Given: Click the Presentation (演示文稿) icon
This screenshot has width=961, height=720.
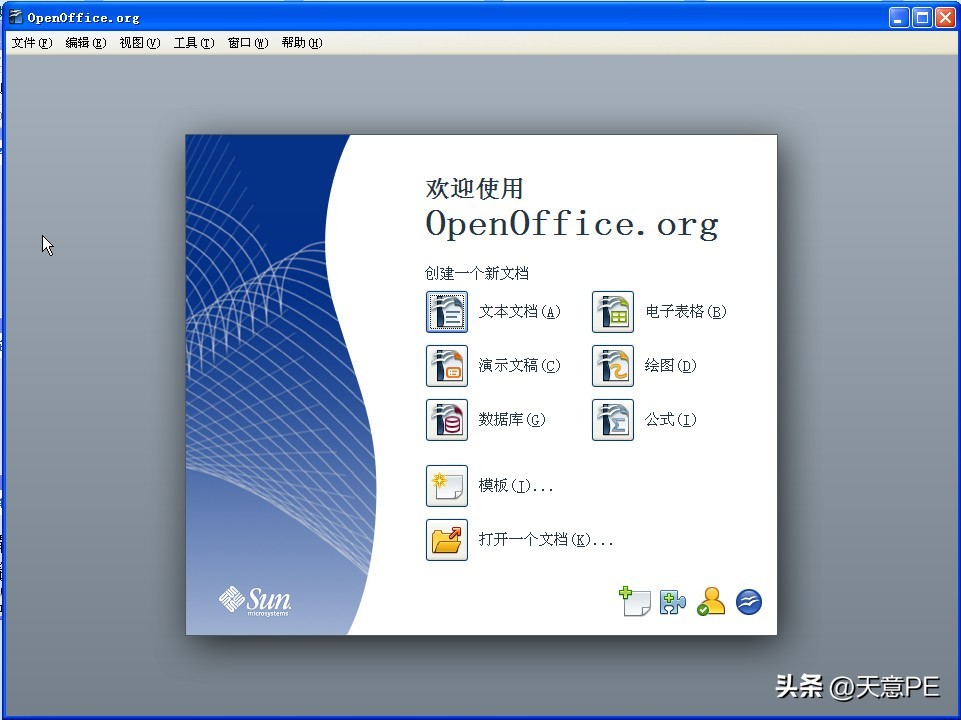Looking at the screenshot, I should pyautogui.click(x=447, y=366).
